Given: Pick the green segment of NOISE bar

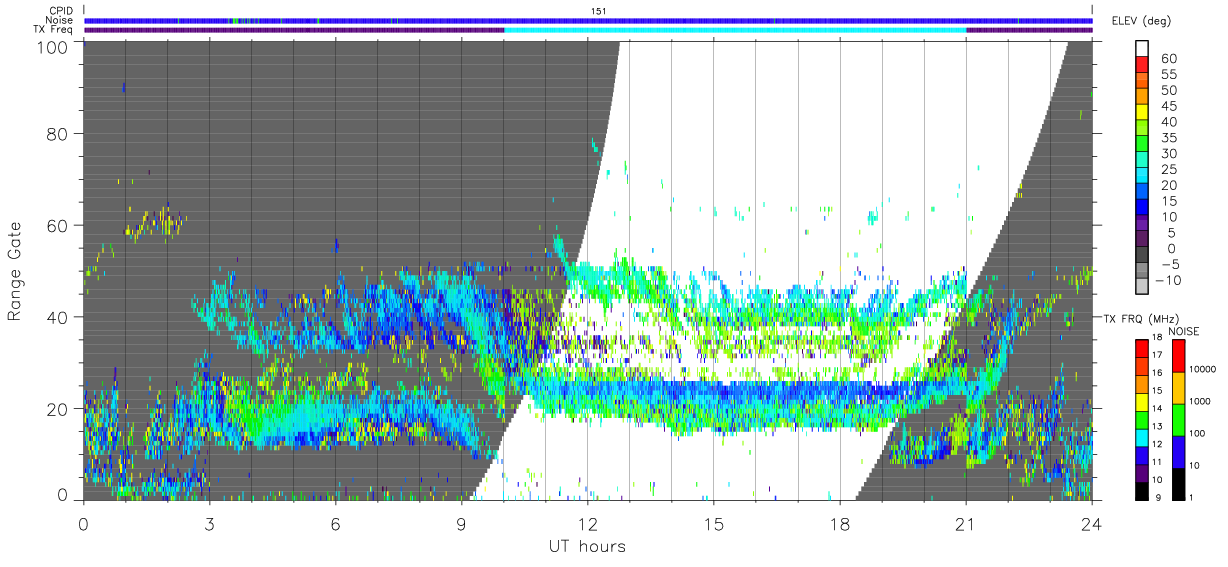Looking at the screenshot, I should pyautogui.click(x=1178, y=420).
